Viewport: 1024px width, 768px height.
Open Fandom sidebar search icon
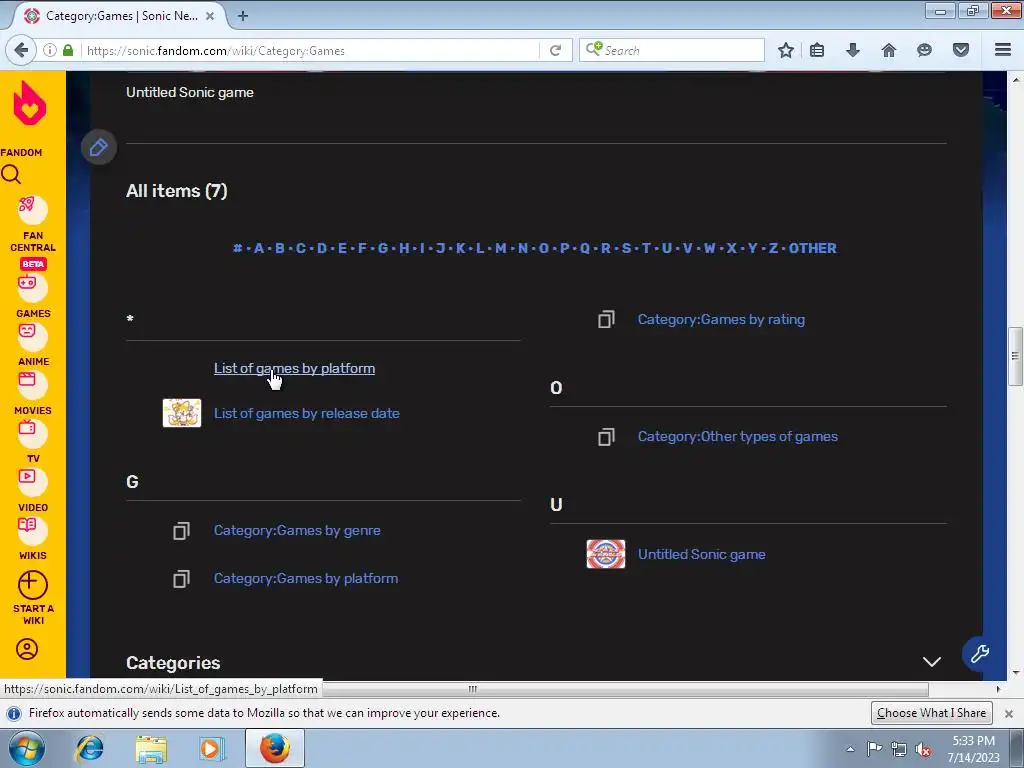tap(11, 174)
